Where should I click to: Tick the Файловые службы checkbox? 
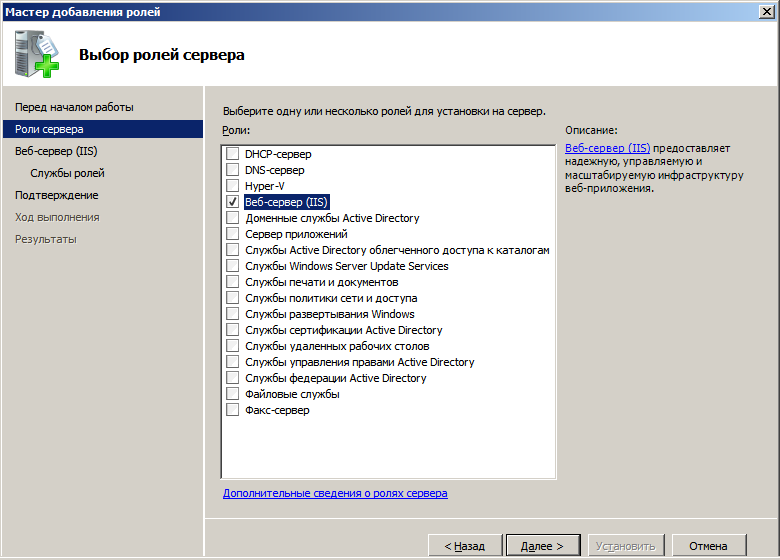pyautogui.click(x=232, y=394)
